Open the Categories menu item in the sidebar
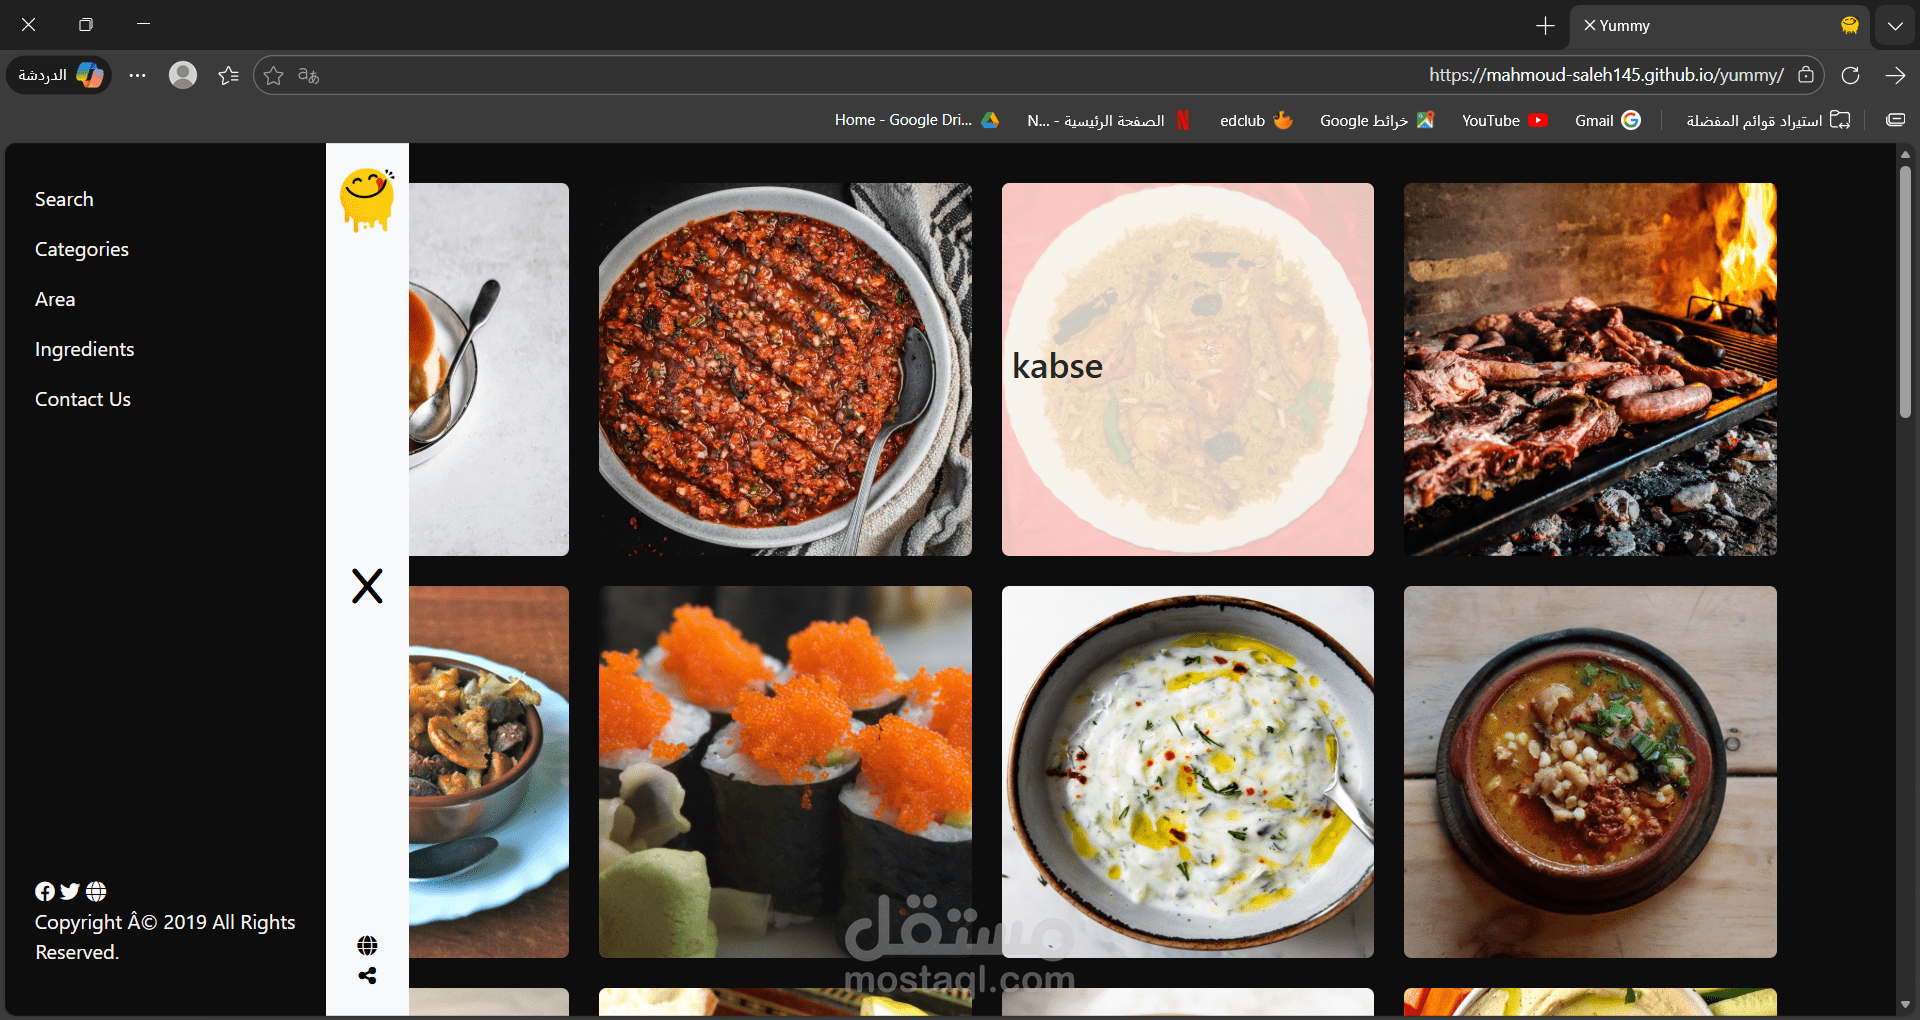This screenshot has height=1020, width=1920. pyautogui.click(x=81, y=249)
